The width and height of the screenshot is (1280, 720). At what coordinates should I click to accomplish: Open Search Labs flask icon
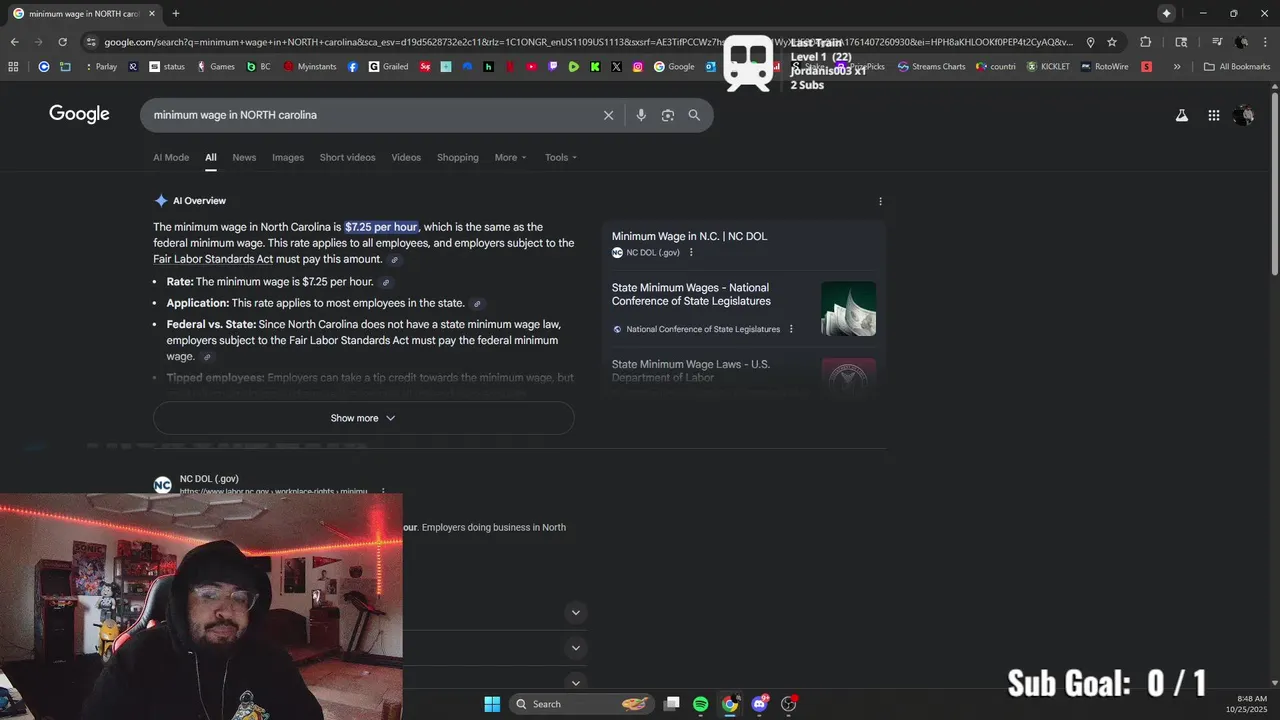pyautogui.click(x=1182, y=115)
